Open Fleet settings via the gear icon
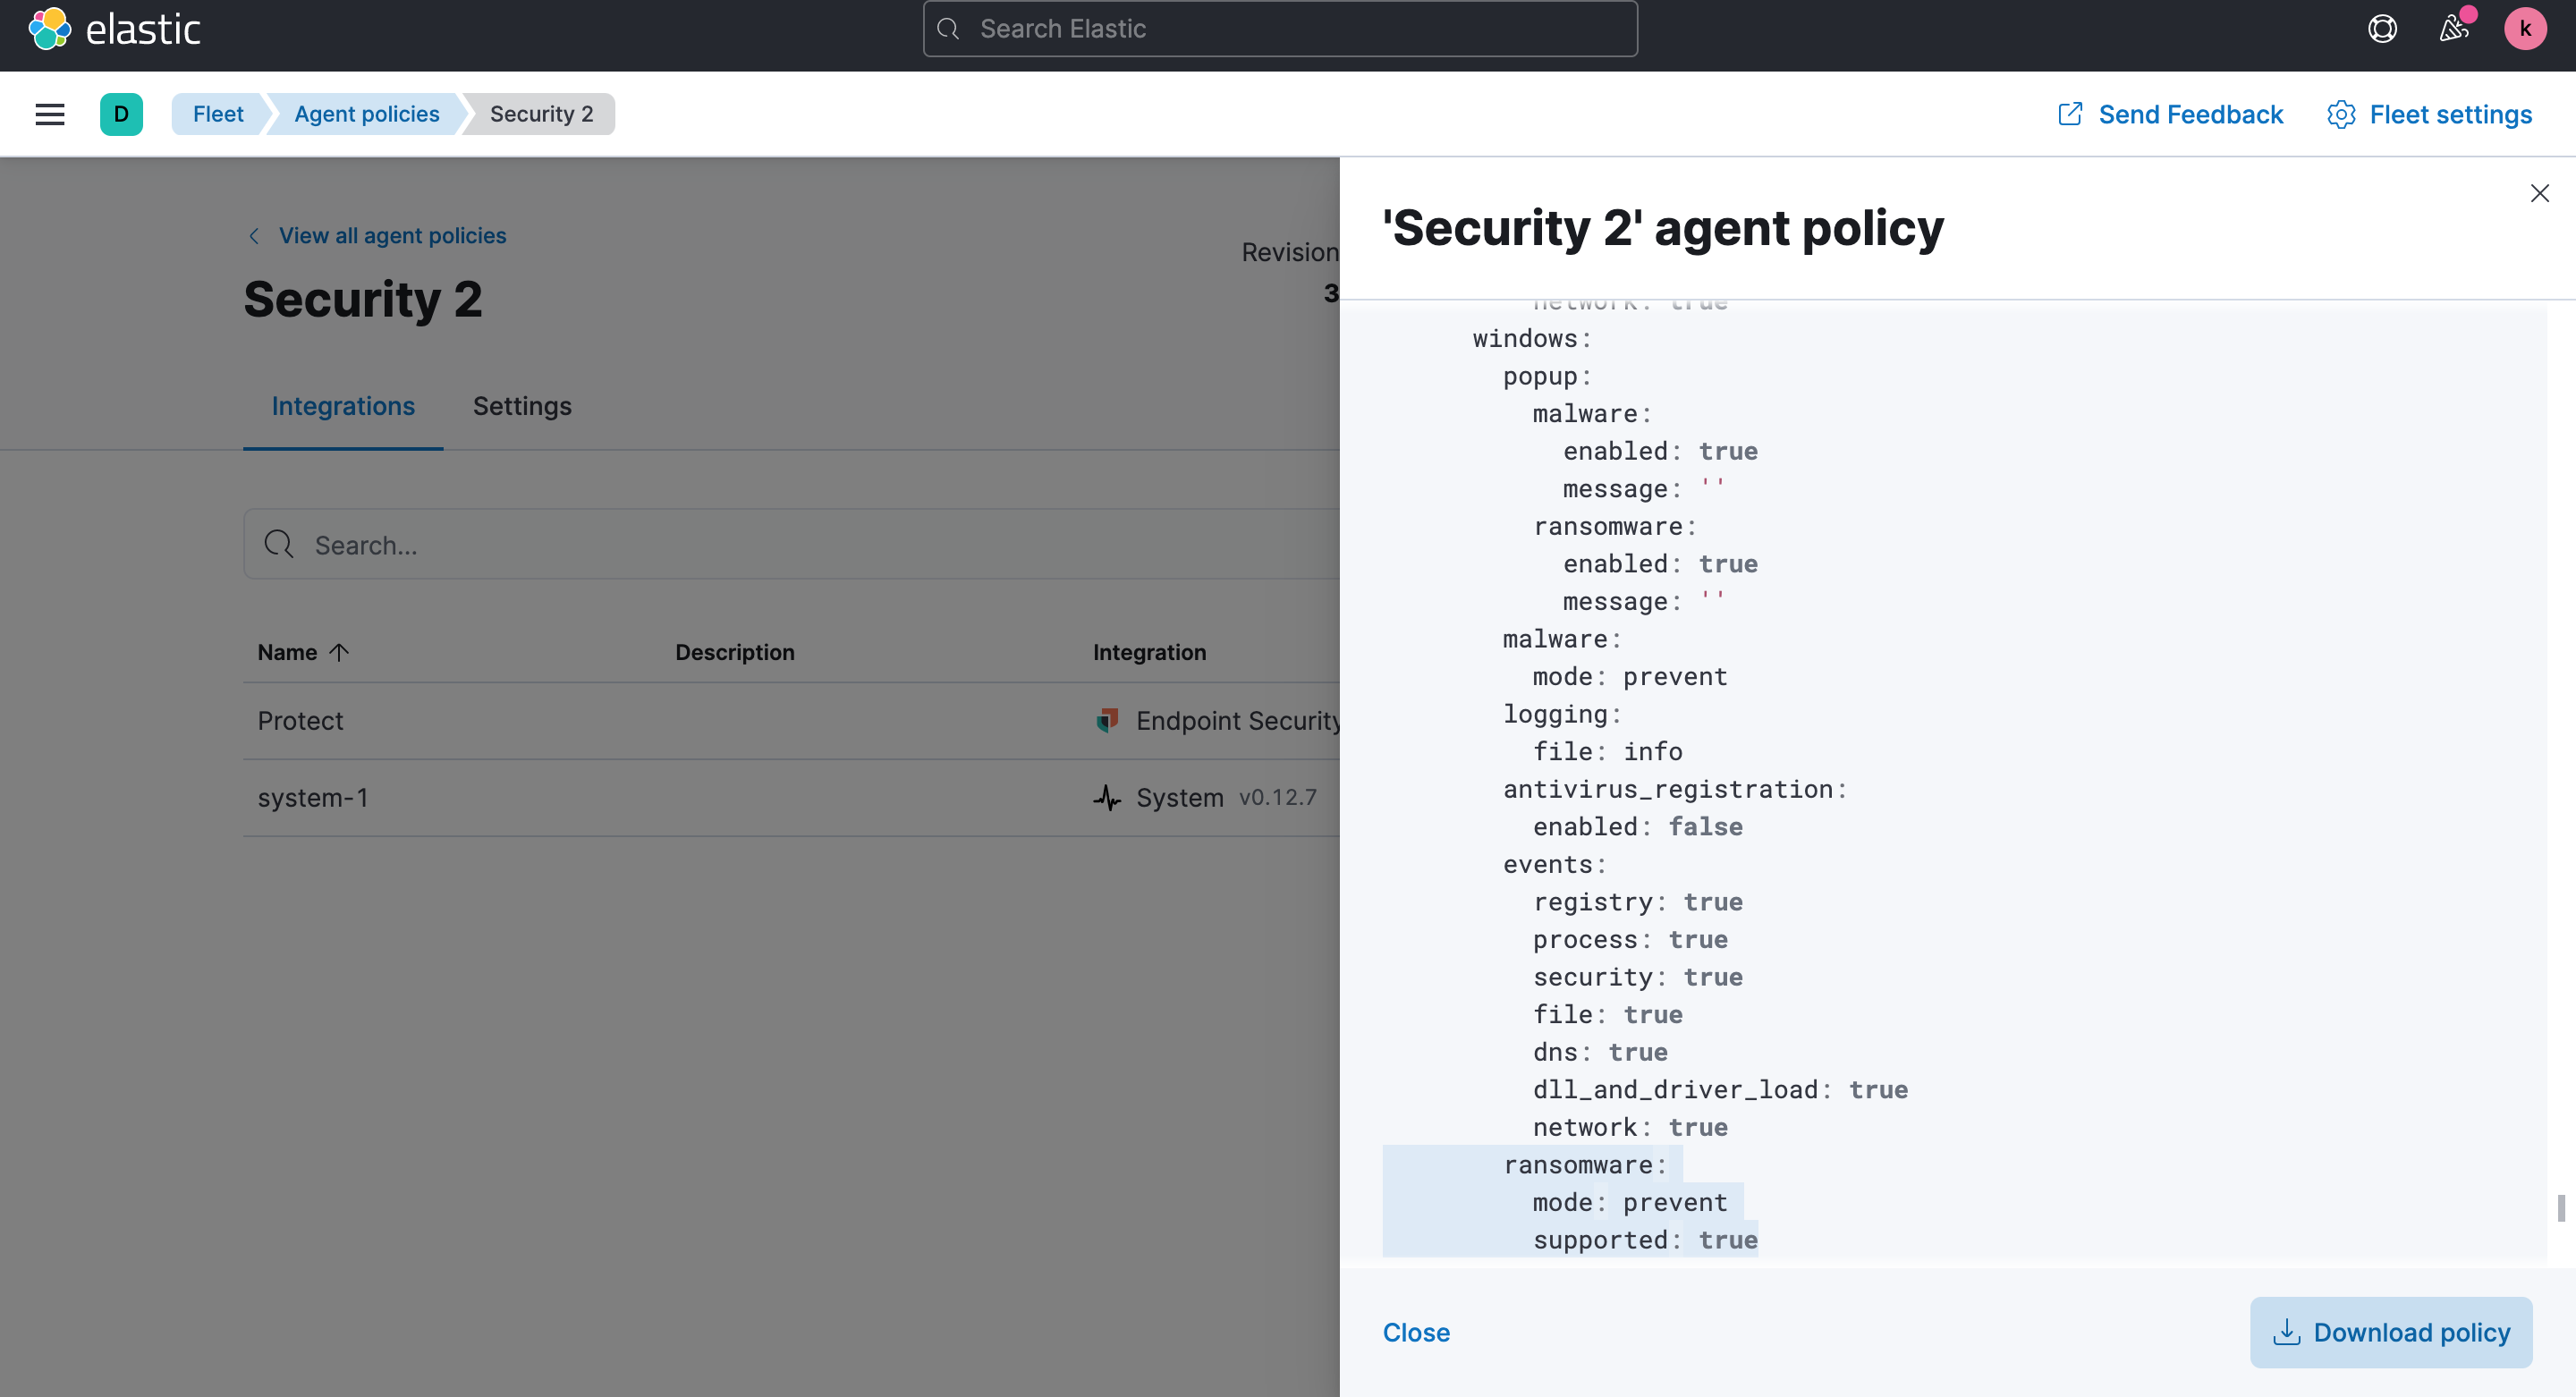 [2341, 114]
